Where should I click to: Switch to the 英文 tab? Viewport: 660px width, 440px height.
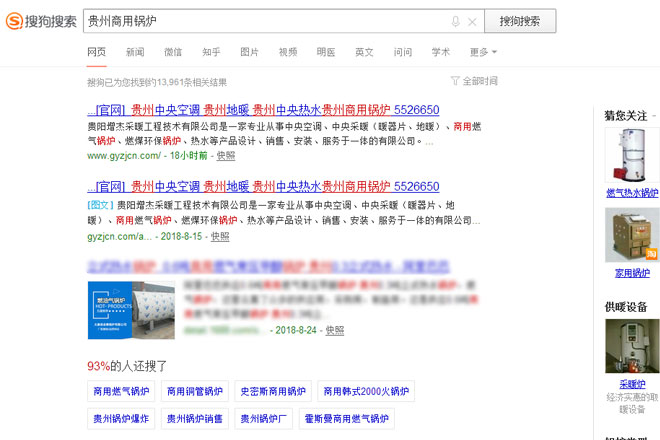pos(364,52)
